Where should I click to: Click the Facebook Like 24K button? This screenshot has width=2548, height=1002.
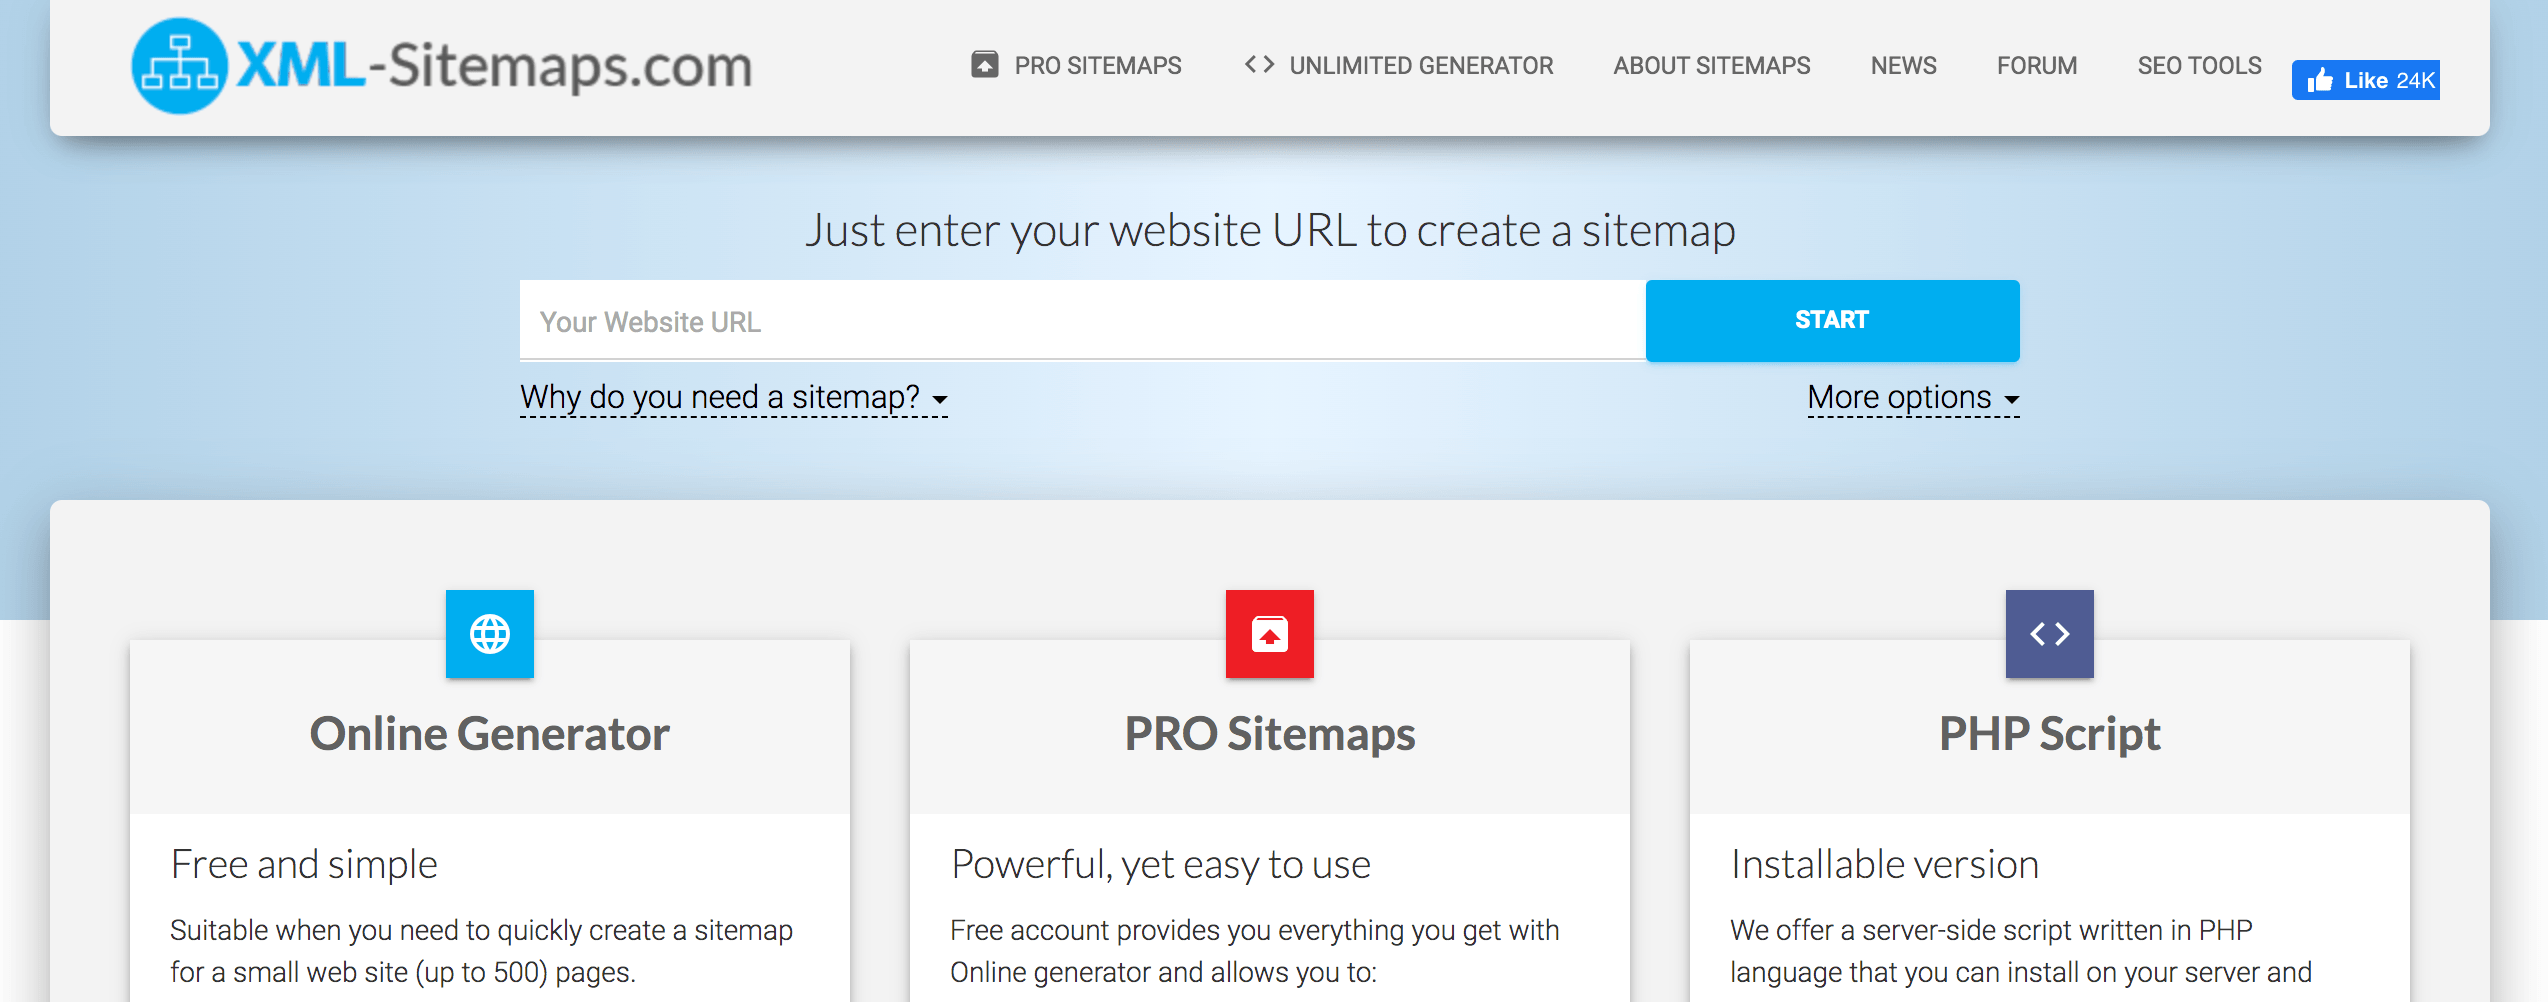point(2366,80)
